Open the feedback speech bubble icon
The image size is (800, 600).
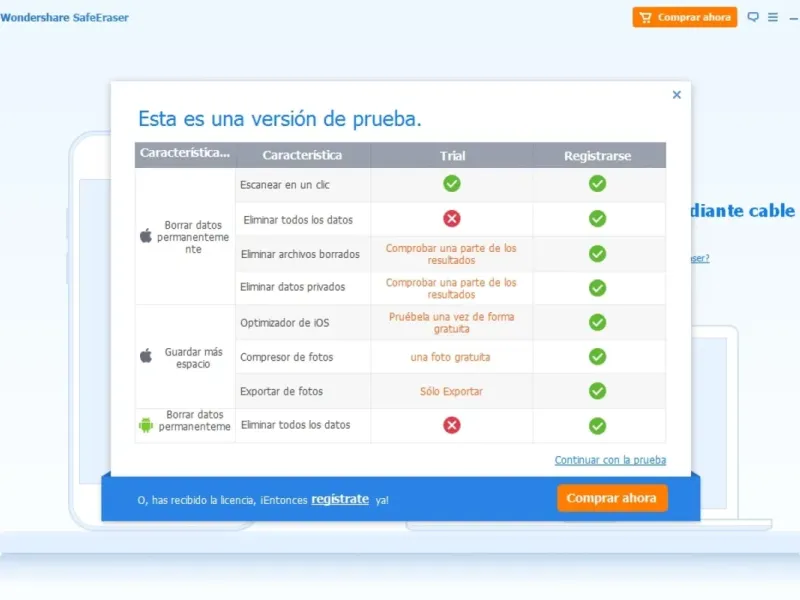coord(753,17)
